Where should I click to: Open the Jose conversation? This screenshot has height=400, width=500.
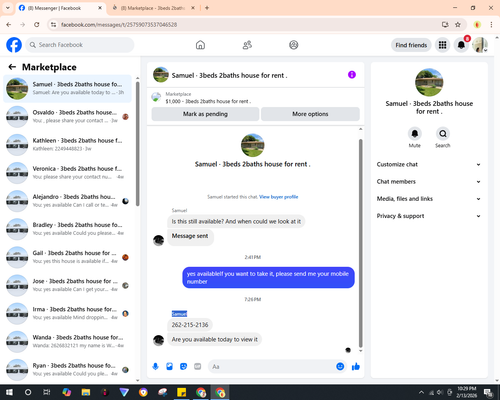pyautogui.click(x=68, y=285)
